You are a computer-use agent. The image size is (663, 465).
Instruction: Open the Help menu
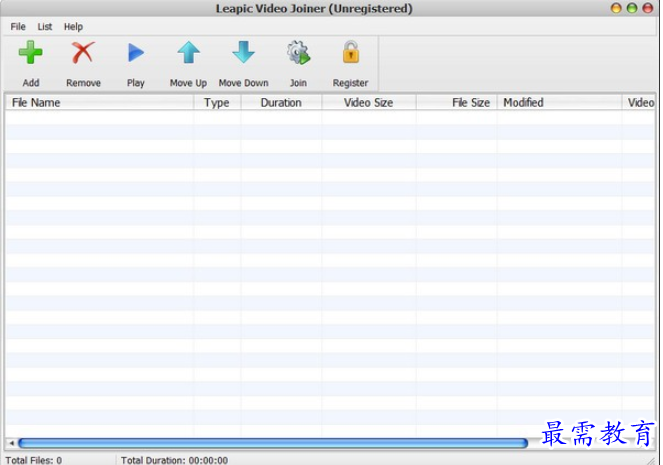click(73, 27)
